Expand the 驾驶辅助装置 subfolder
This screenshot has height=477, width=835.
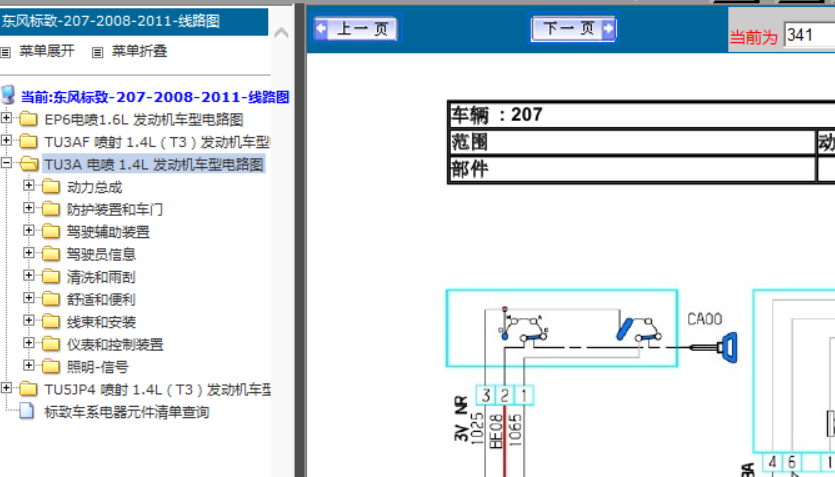pos(29,231)
